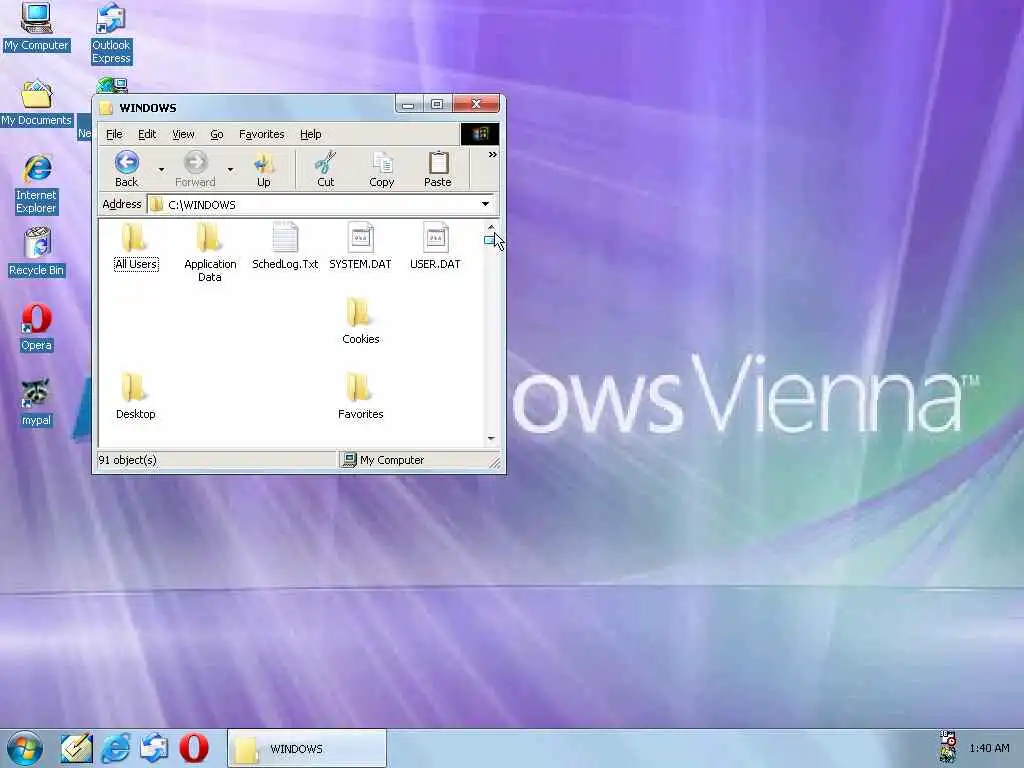This screenshot has width=1024, height=768.
Task: Open the File menu
Action: coord(114,135)
